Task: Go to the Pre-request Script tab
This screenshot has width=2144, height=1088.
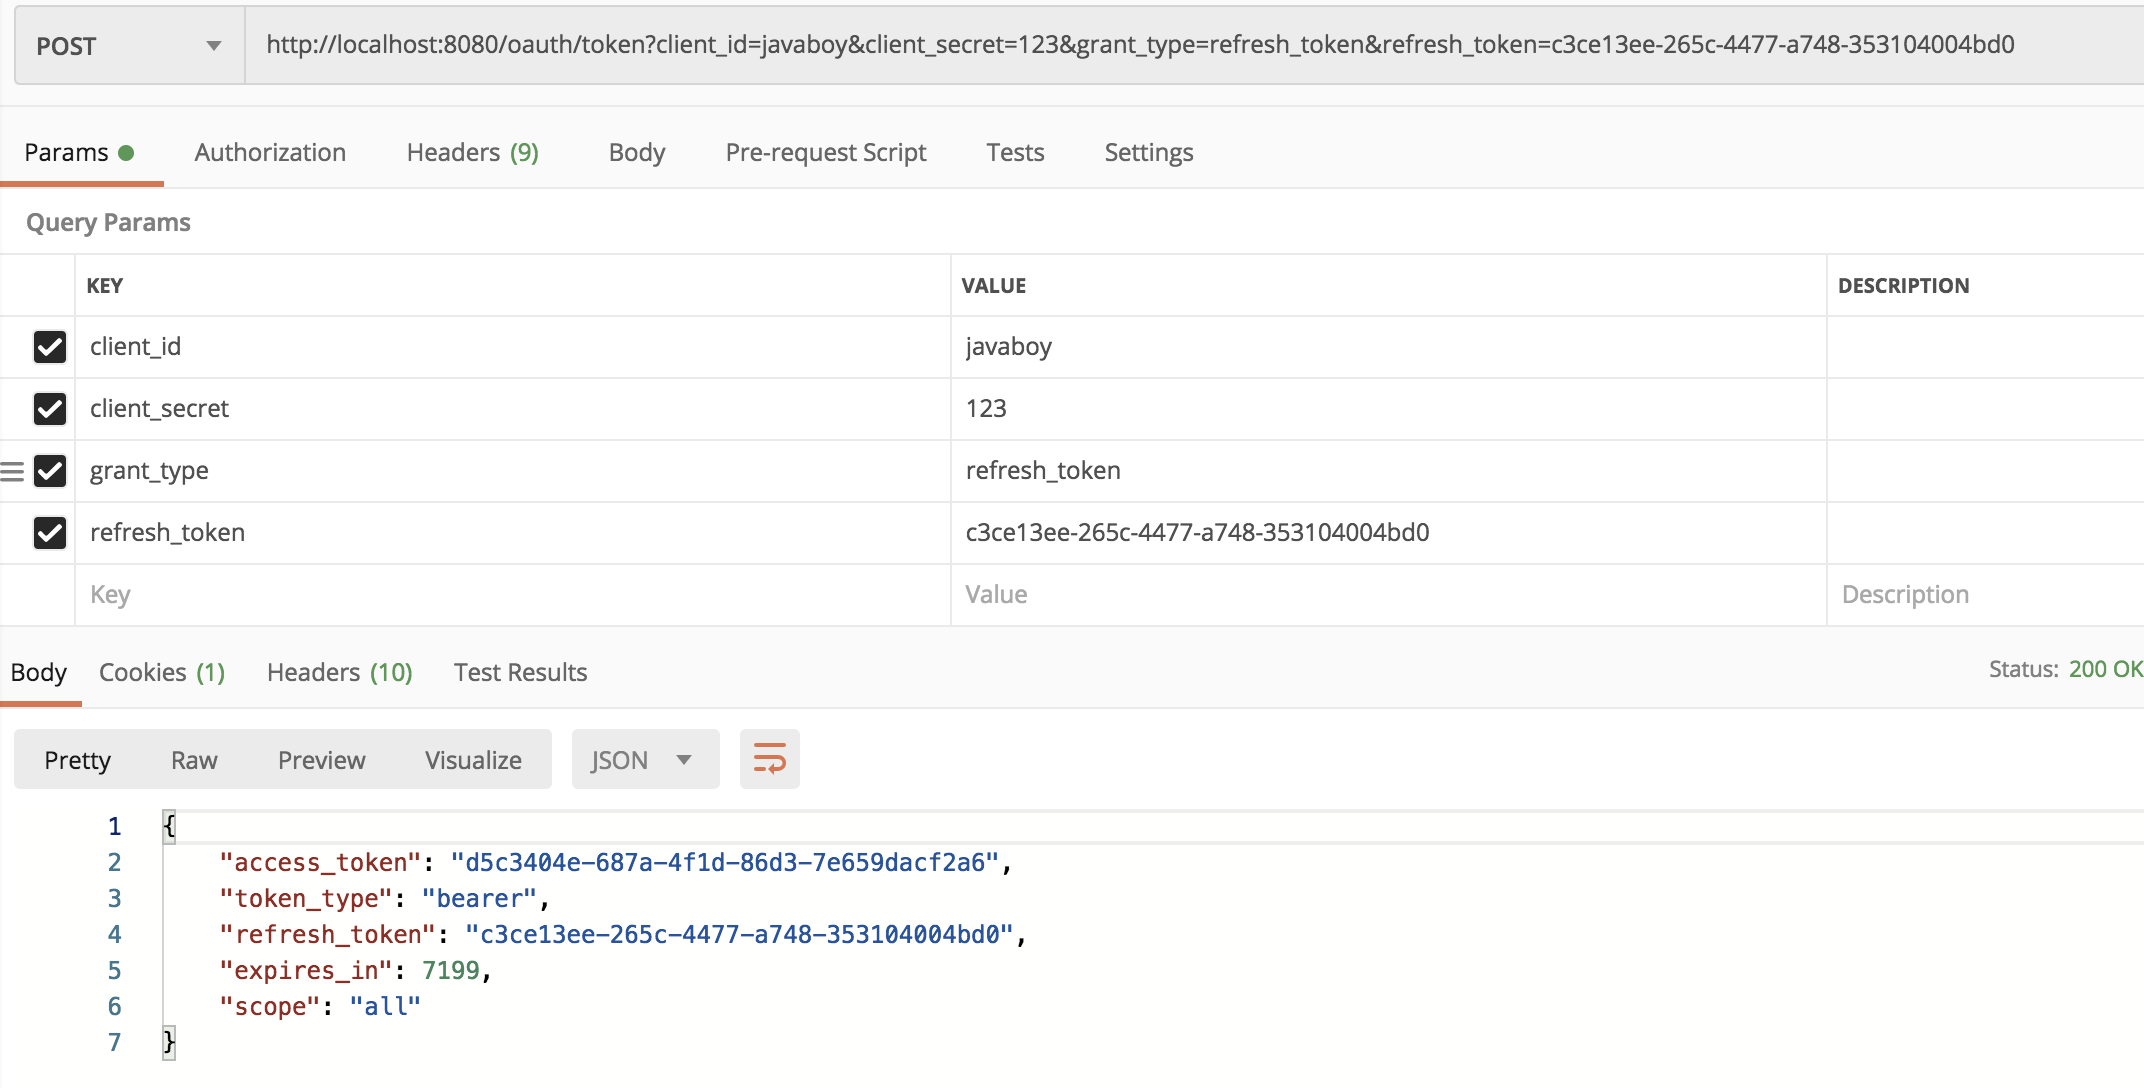Action: point(825,153)
